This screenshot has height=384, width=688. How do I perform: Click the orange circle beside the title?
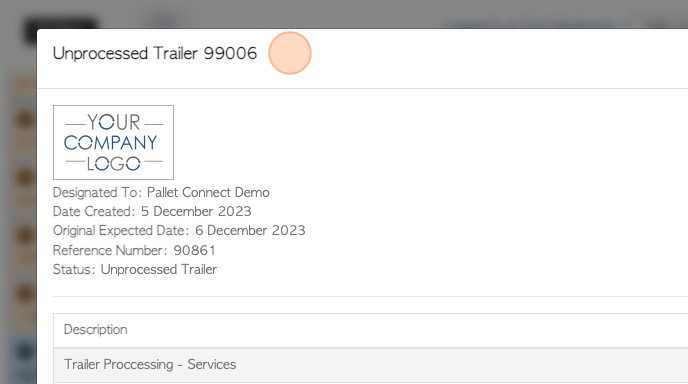click(x=290, y=53)
